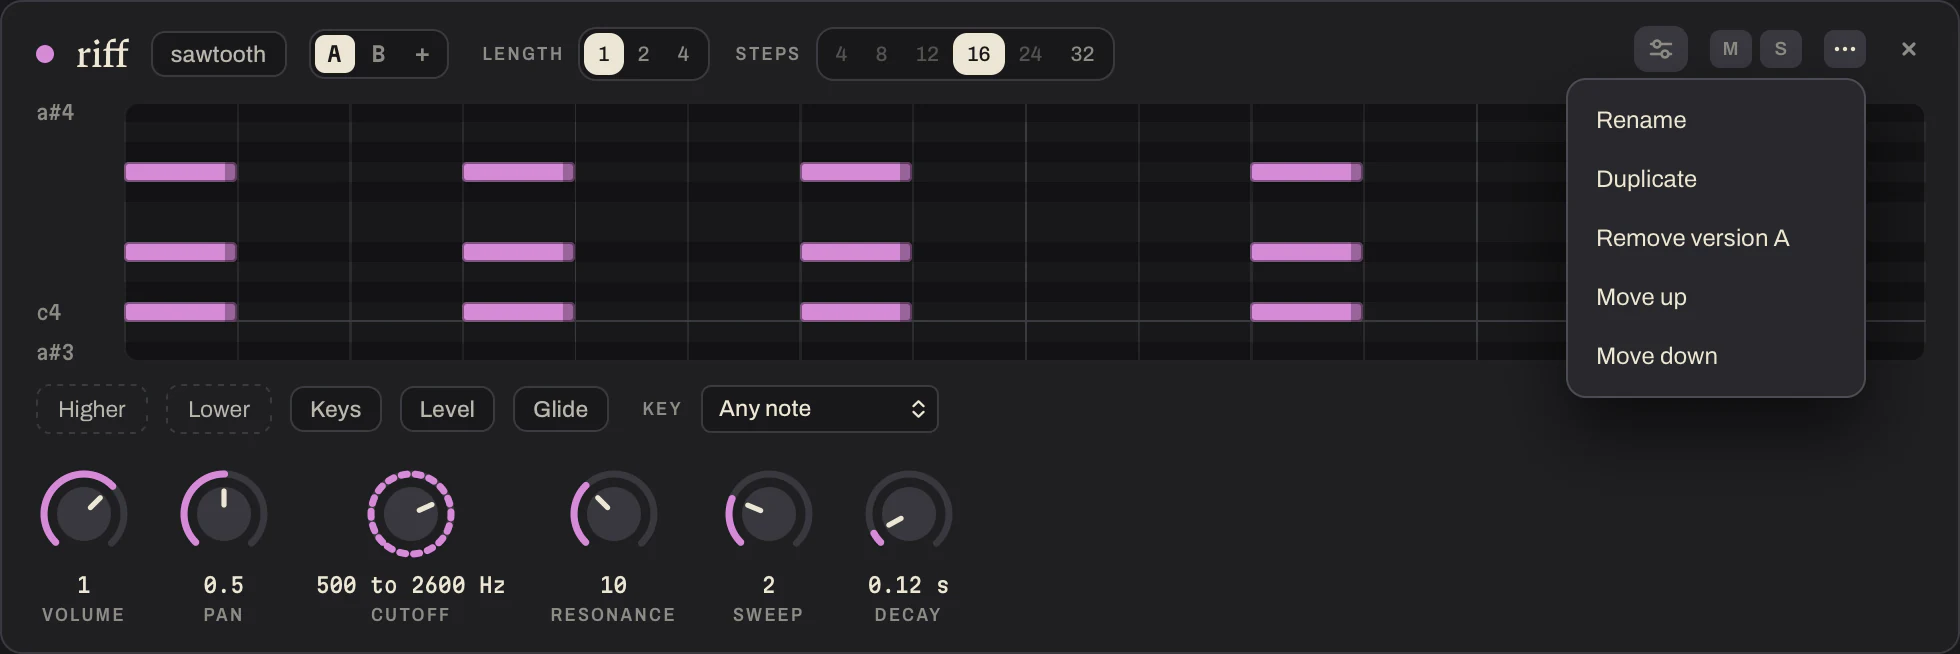This screenshot has width=1960, height=654.
Task: Select 16 steps
Action: click(979, 54)
